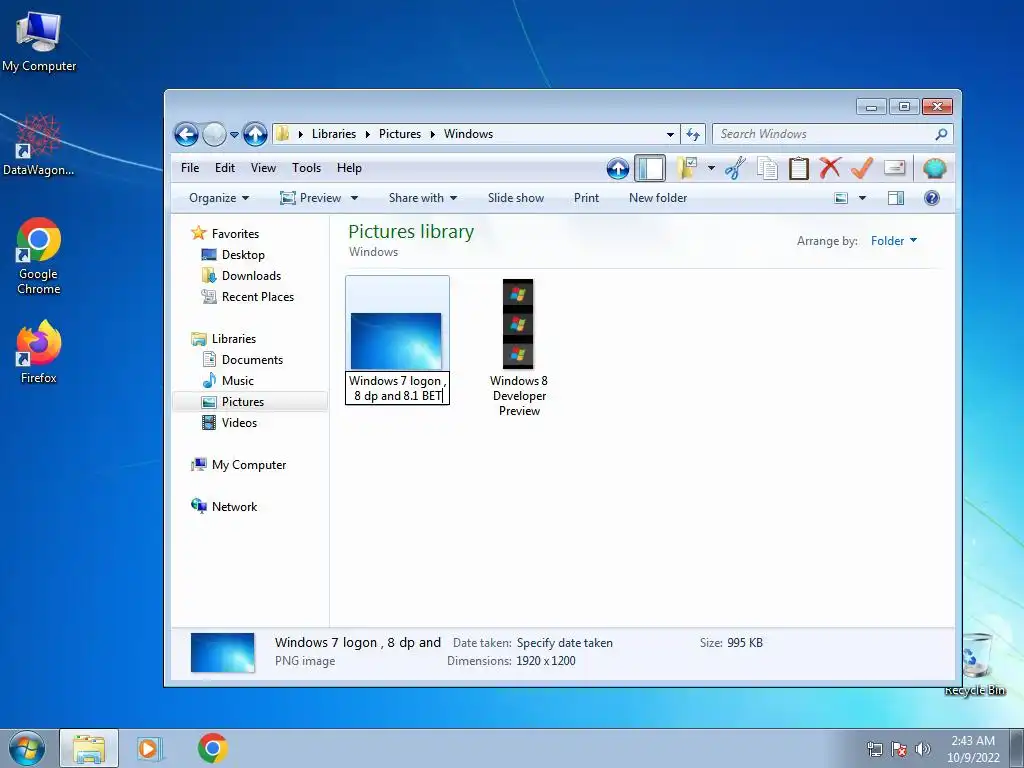
Task: Open the Organize dropdown menu
Action: coord(219,198)
